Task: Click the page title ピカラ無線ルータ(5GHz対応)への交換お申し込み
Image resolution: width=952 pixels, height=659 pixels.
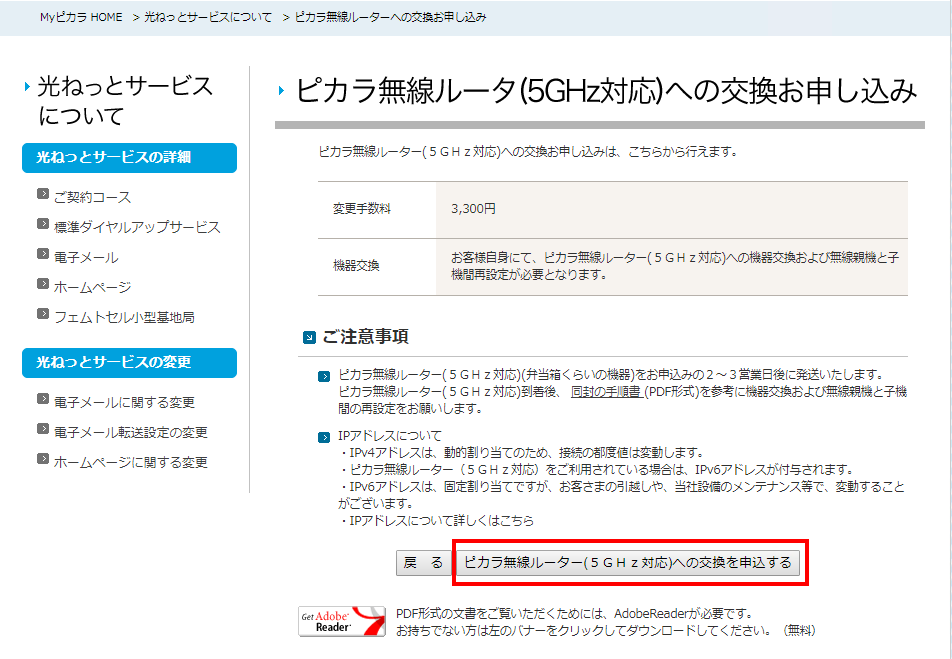Action: click(606, 92)
